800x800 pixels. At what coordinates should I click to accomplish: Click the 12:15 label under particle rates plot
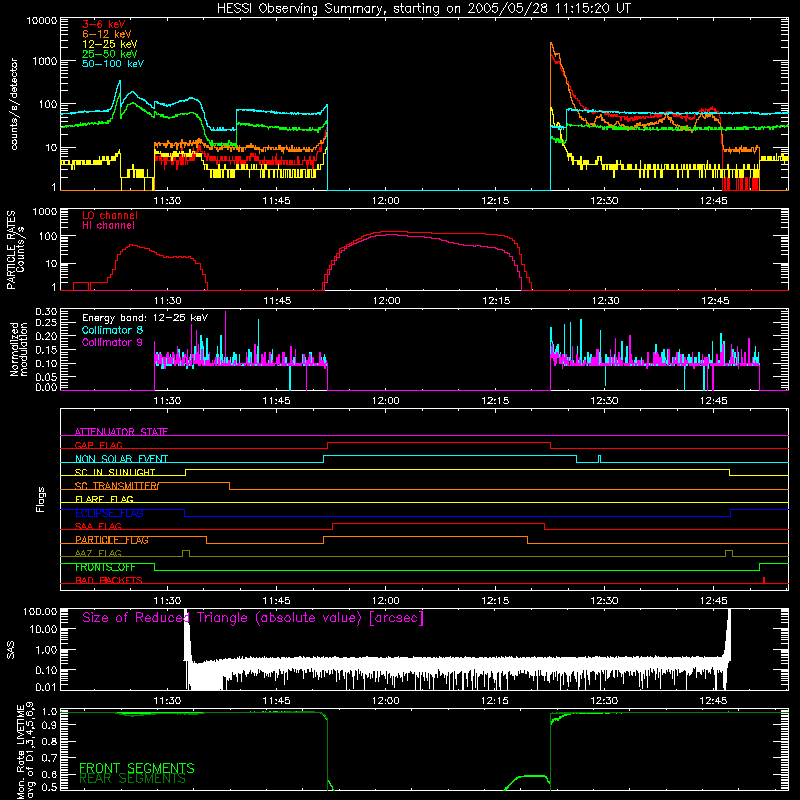496,301
